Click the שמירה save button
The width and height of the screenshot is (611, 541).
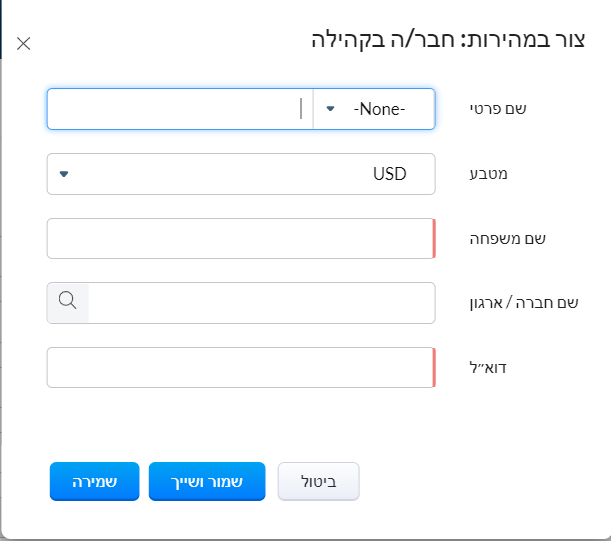94,481
